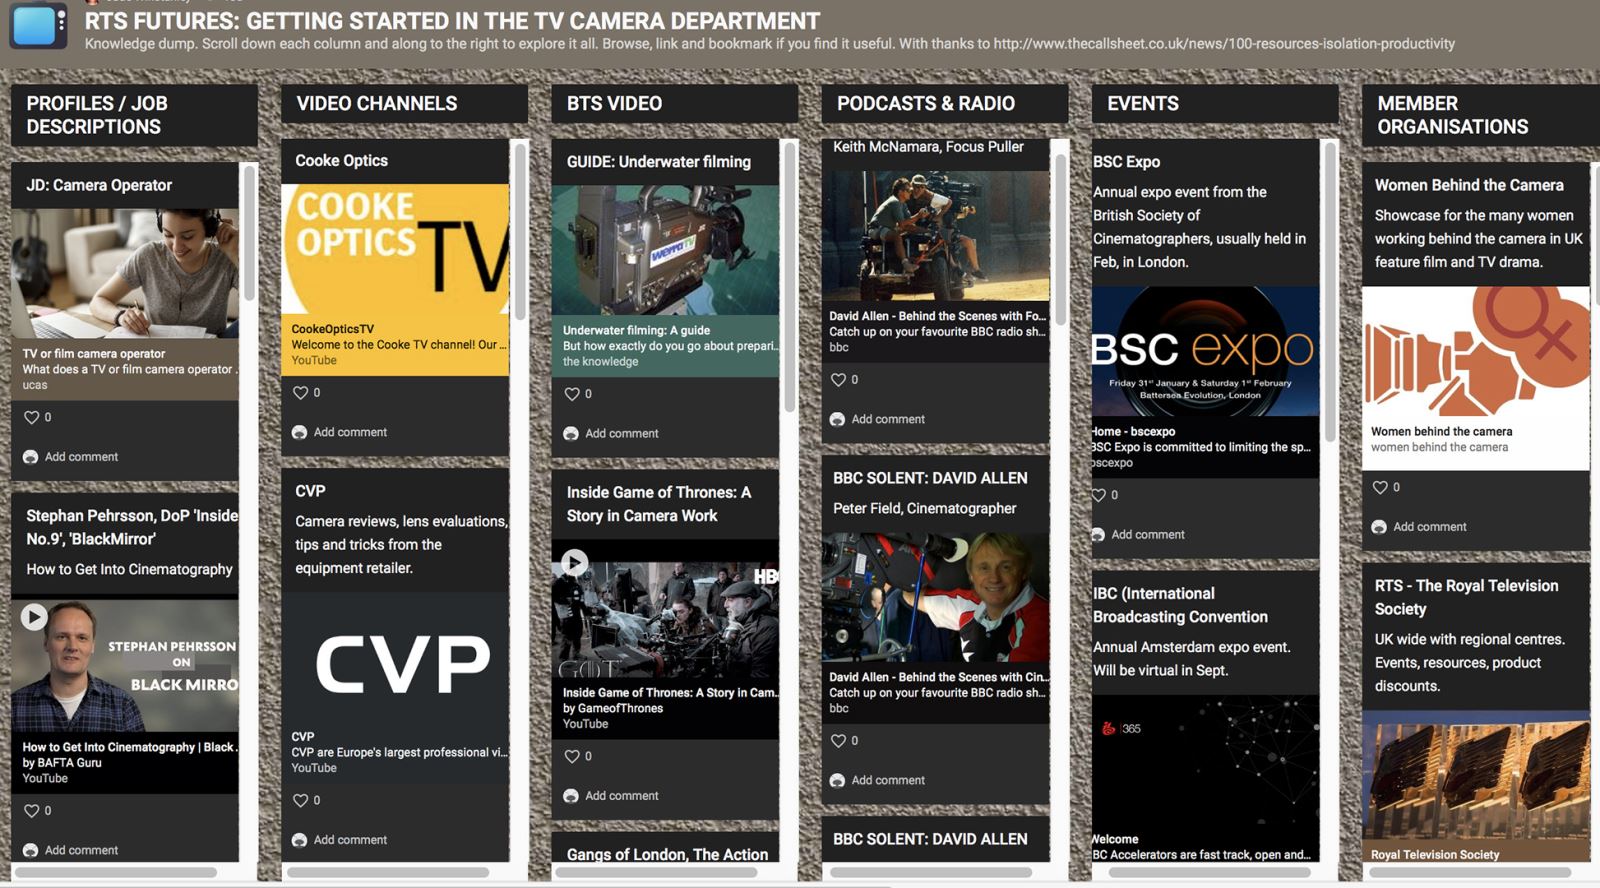Image resolution: width=1600 pixels, height=888 pixels.
Task: Add comment on GUIDE: Underwater filming
Action: tap(622, 434)
